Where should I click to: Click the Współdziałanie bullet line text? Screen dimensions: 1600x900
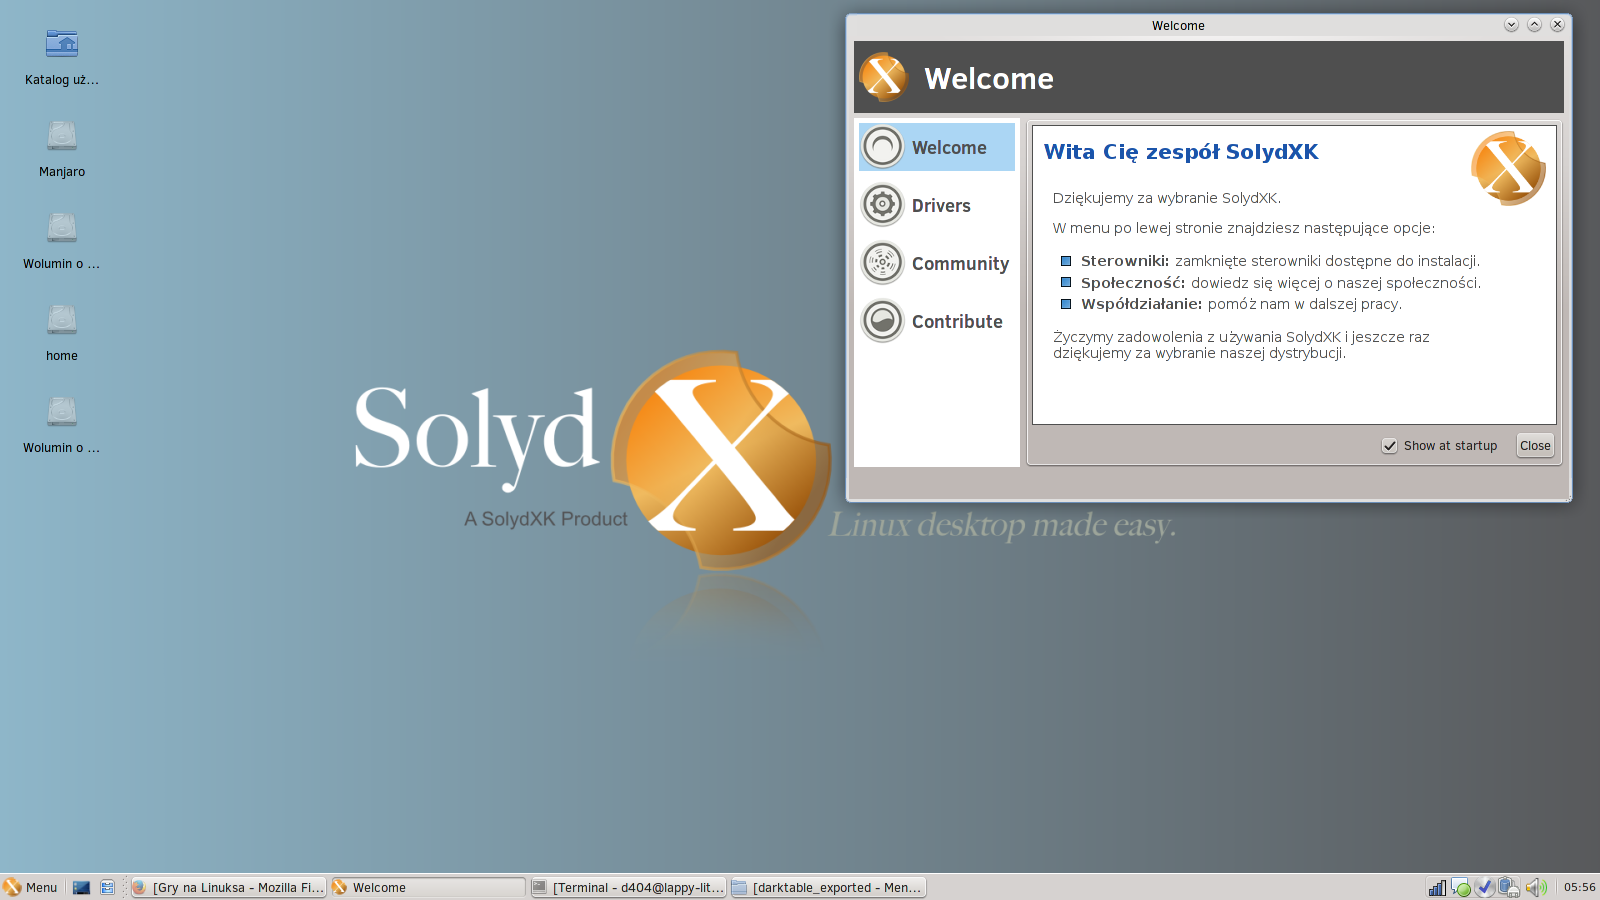point(1241,304)
